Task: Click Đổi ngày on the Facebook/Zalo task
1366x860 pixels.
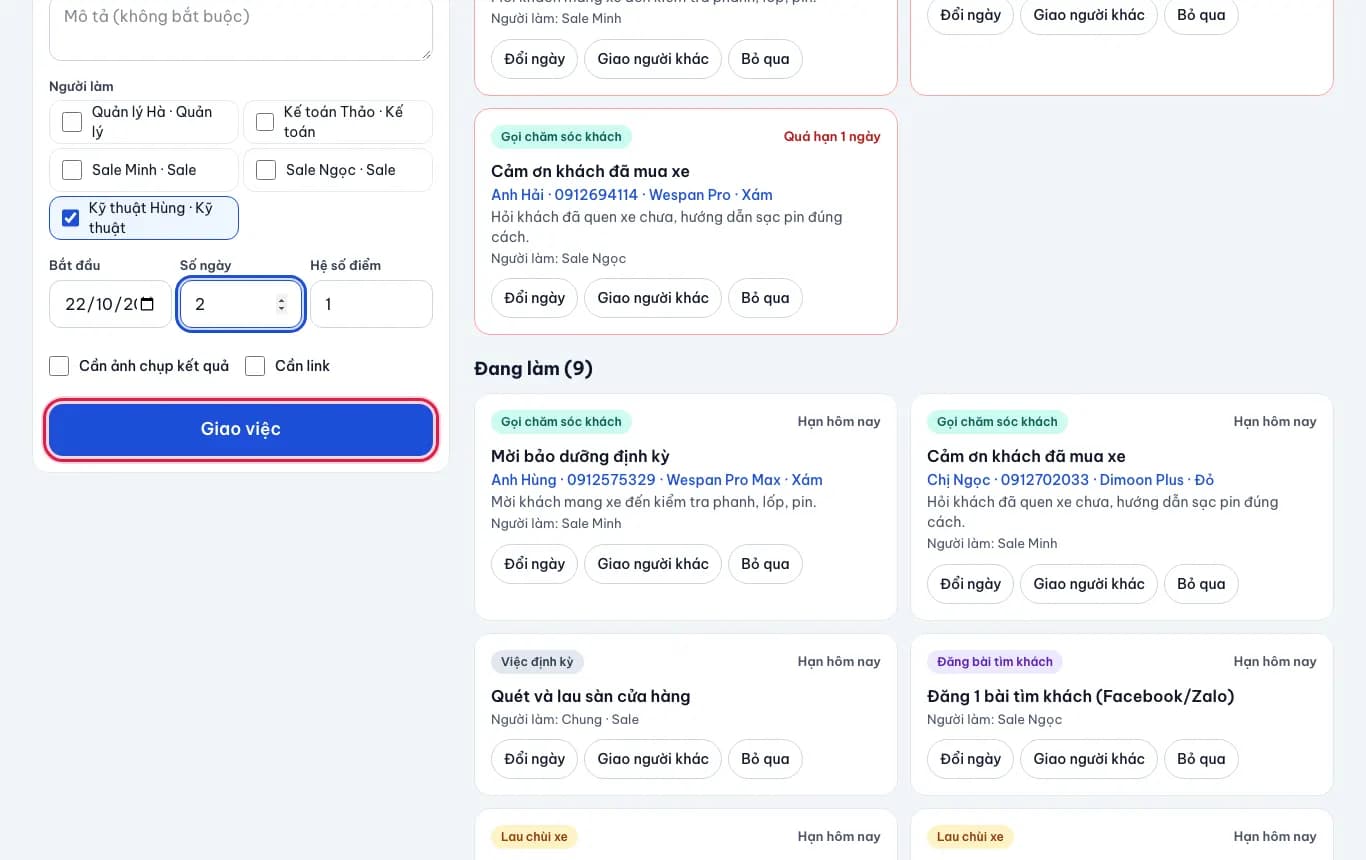Action: (970, 759)
